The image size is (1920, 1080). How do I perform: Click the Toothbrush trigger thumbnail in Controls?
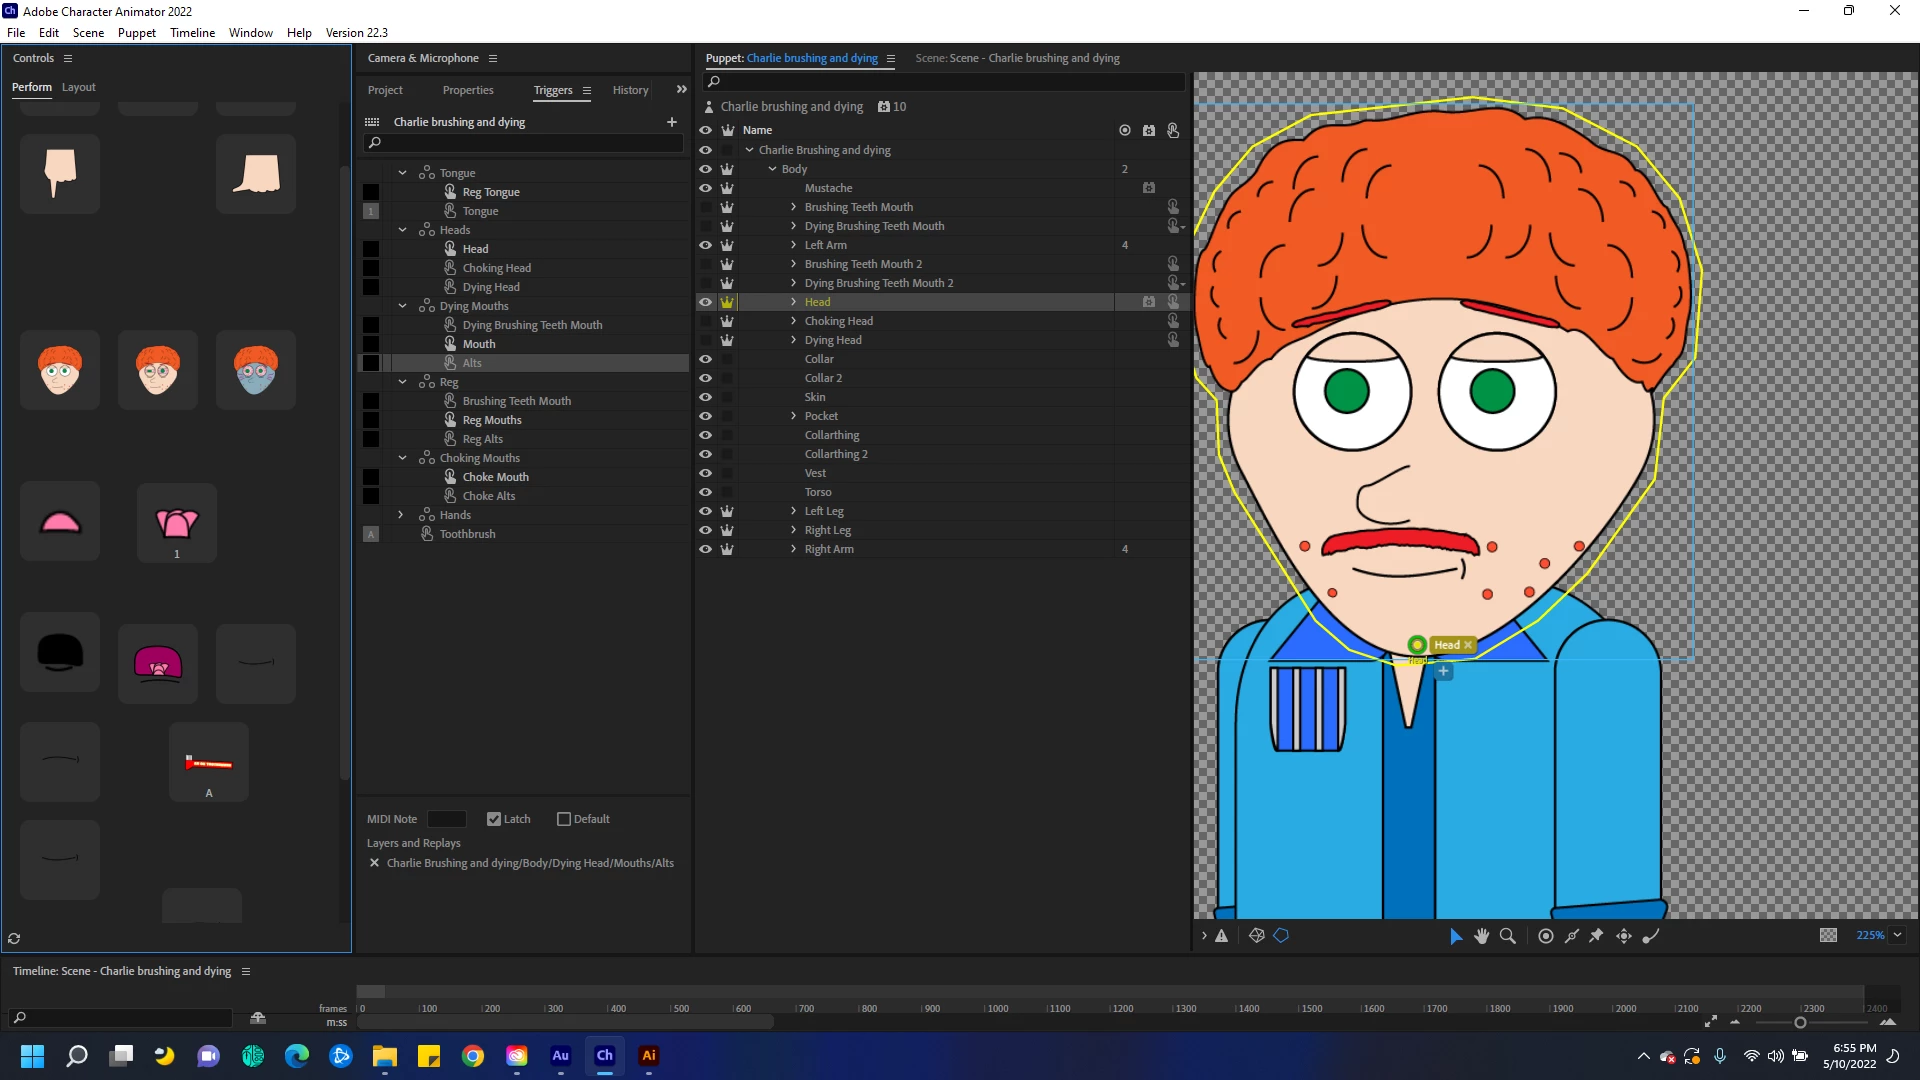coord(208,763)
